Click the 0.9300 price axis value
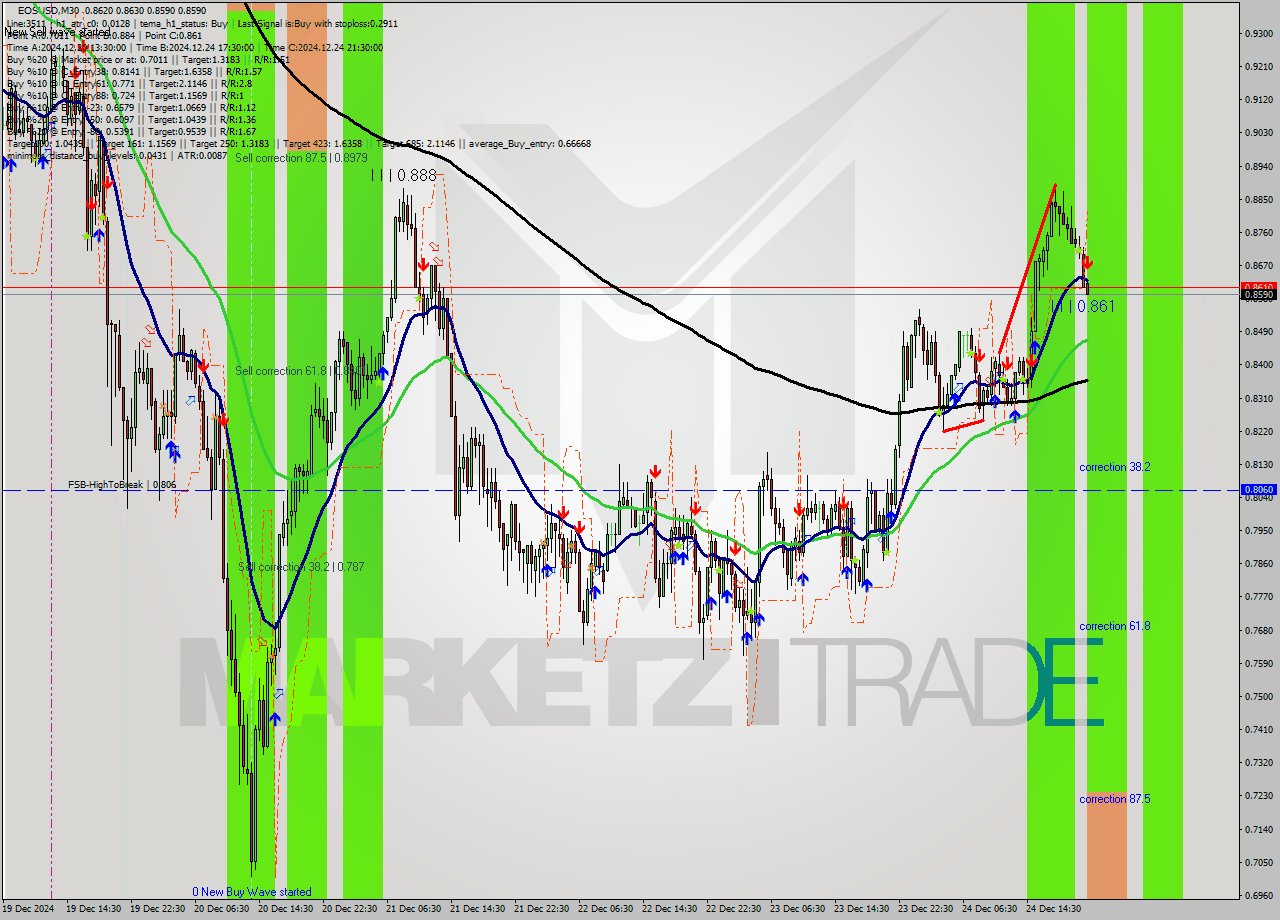The height and width of the screenshot is (920, 1280). 1259,34
